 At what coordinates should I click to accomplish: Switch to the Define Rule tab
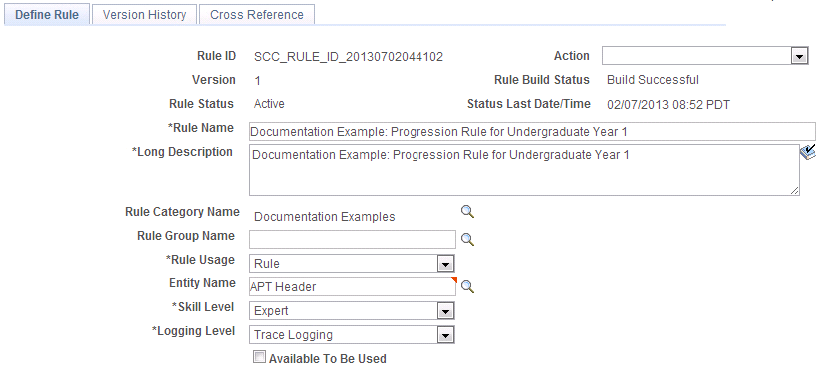(47, 14)
